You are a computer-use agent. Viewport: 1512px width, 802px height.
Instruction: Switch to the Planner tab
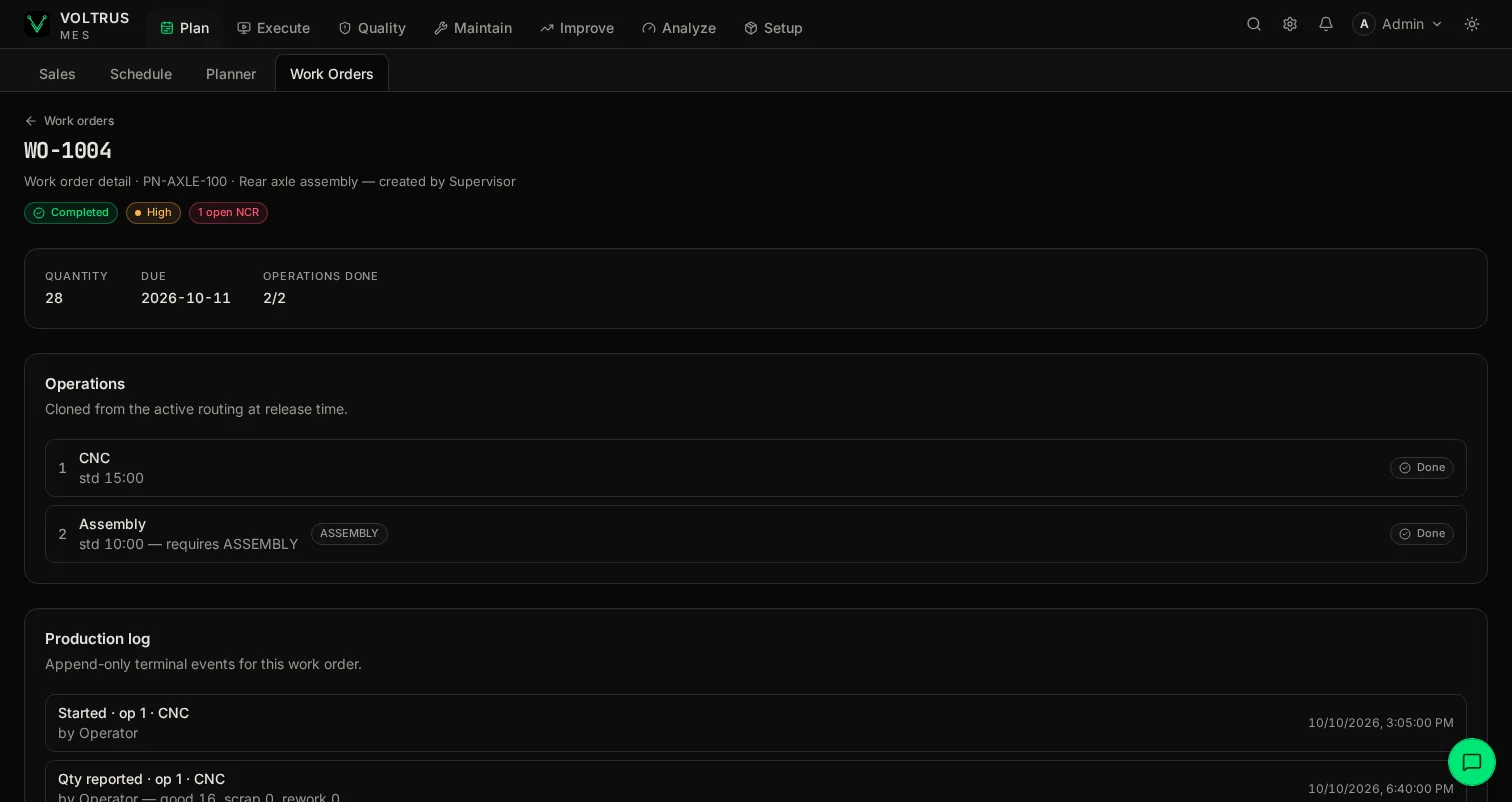231,74
